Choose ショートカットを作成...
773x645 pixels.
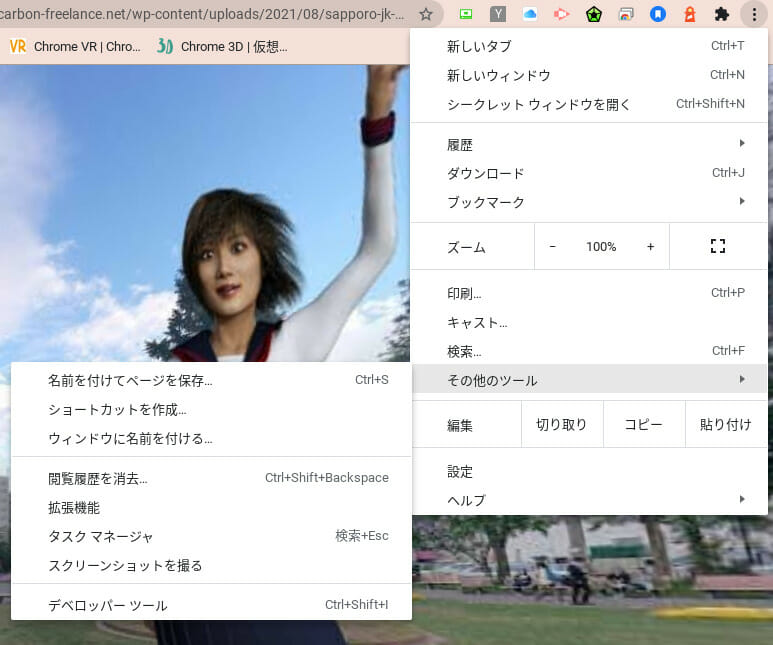(211, 409)
